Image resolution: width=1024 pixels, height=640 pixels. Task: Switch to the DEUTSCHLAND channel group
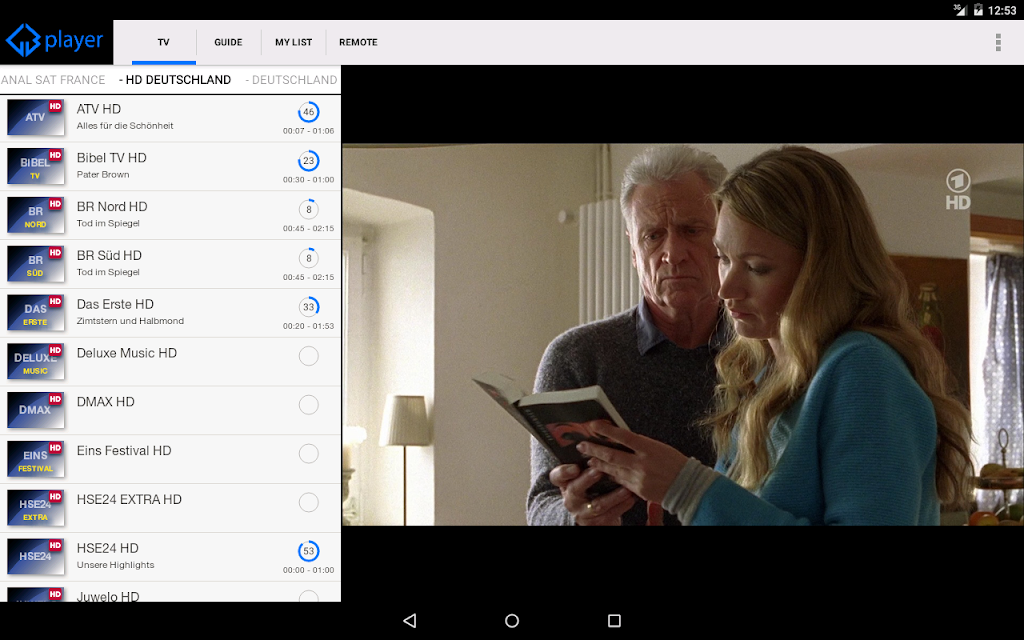point(291,80)
